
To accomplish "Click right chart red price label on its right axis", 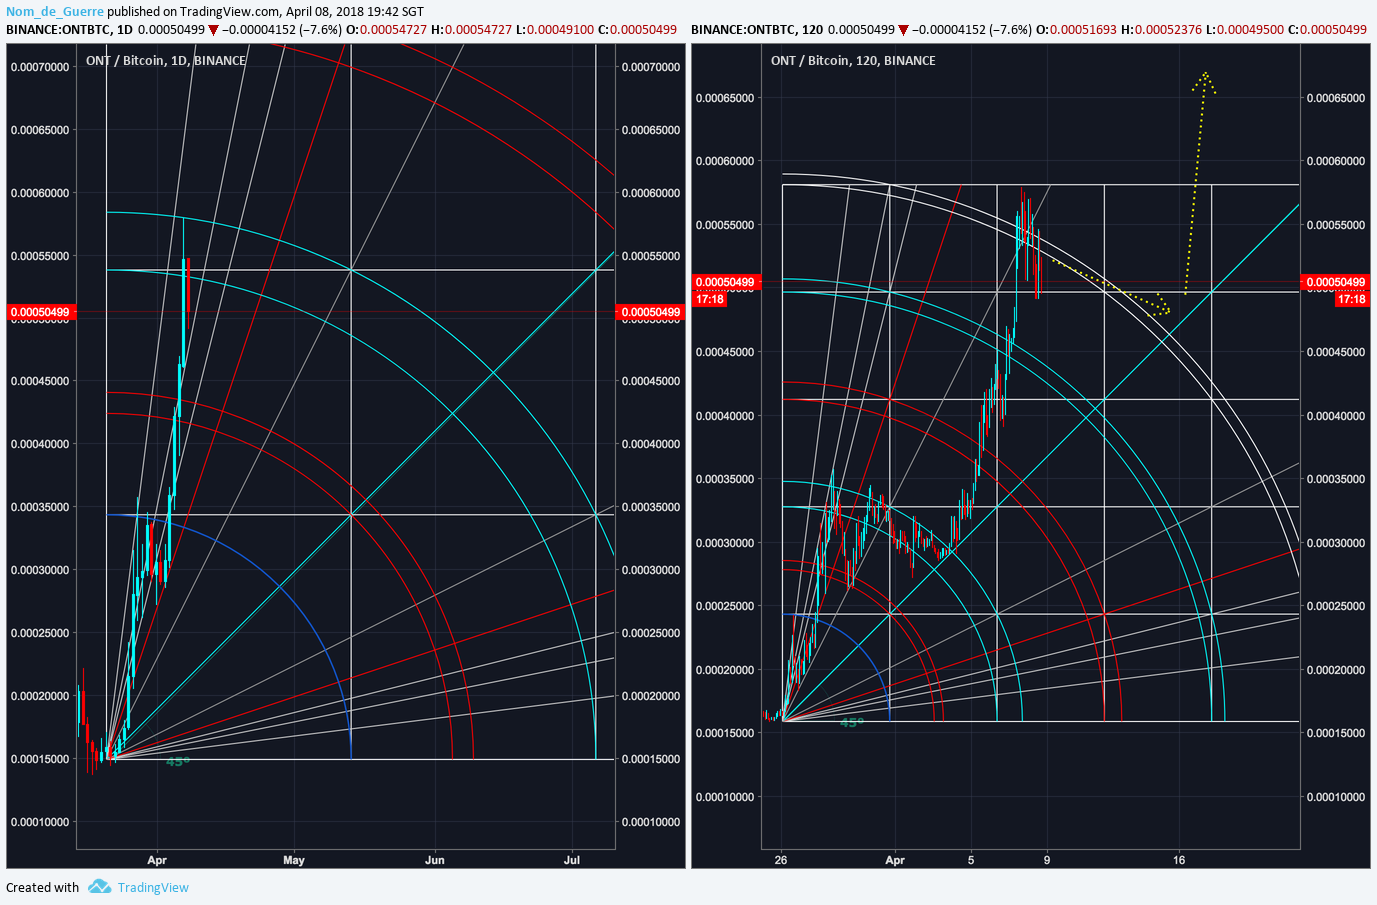I will (x=1335, y=282).
